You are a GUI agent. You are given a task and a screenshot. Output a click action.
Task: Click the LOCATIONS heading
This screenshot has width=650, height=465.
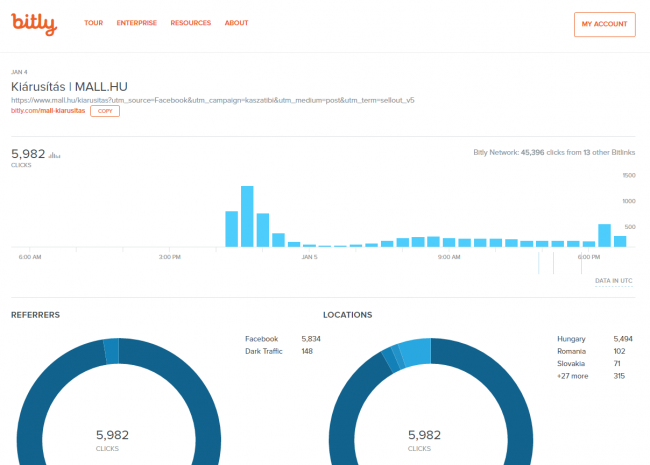pos(347,315)
